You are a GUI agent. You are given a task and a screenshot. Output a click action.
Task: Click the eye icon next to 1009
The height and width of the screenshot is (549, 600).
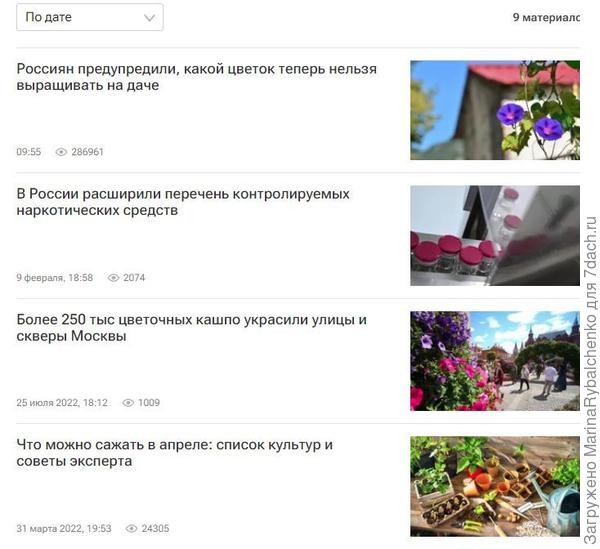point(128,402)
